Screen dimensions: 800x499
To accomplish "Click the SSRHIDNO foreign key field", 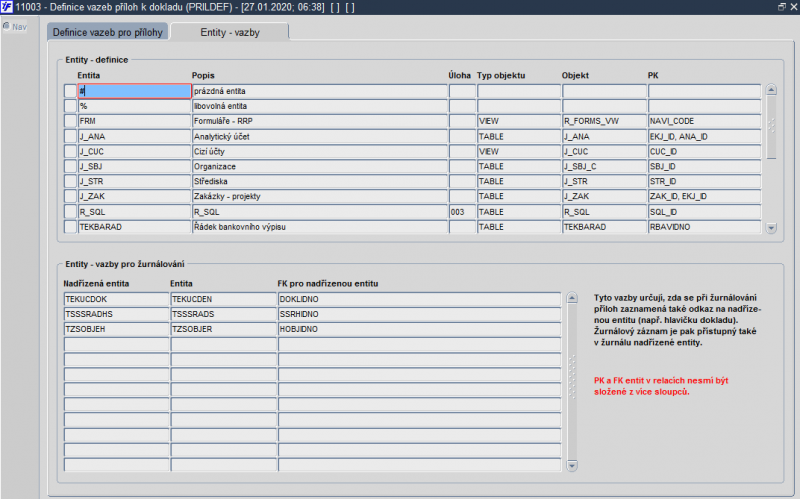I will [x=419, y=314].
